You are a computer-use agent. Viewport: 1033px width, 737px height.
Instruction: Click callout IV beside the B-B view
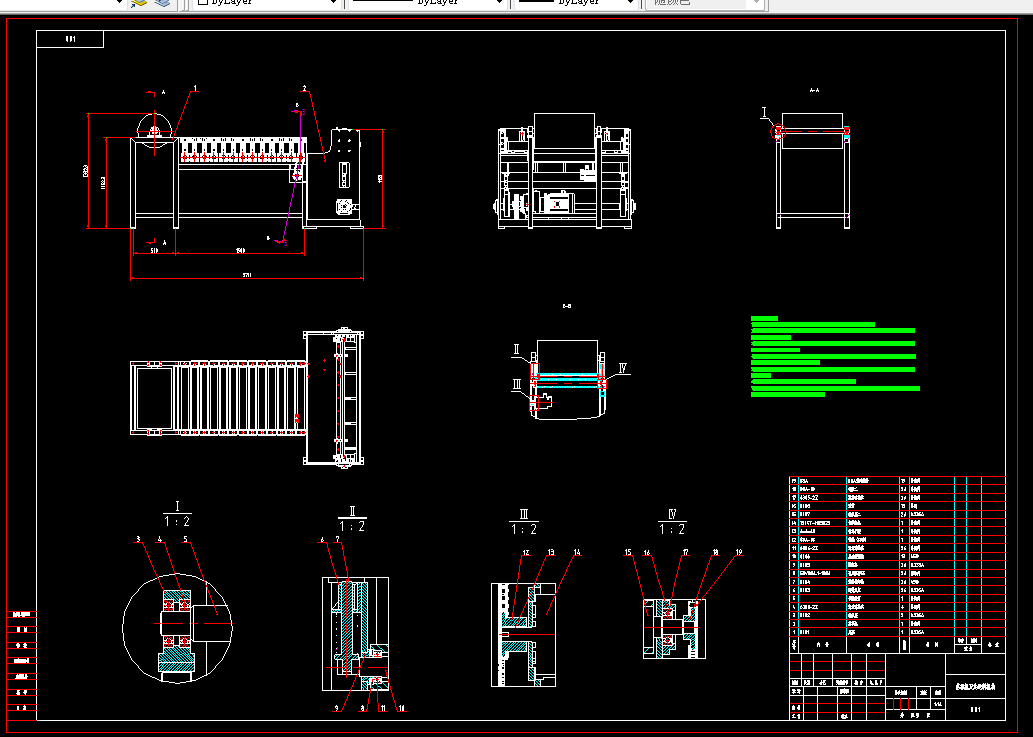click(x=623, y=368)
